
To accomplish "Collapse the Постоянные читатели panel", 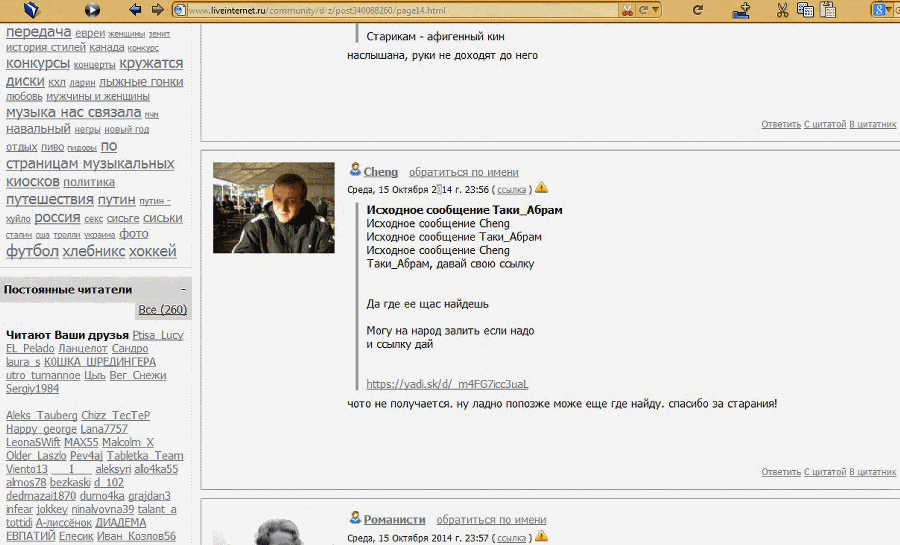I will (184, 290).
